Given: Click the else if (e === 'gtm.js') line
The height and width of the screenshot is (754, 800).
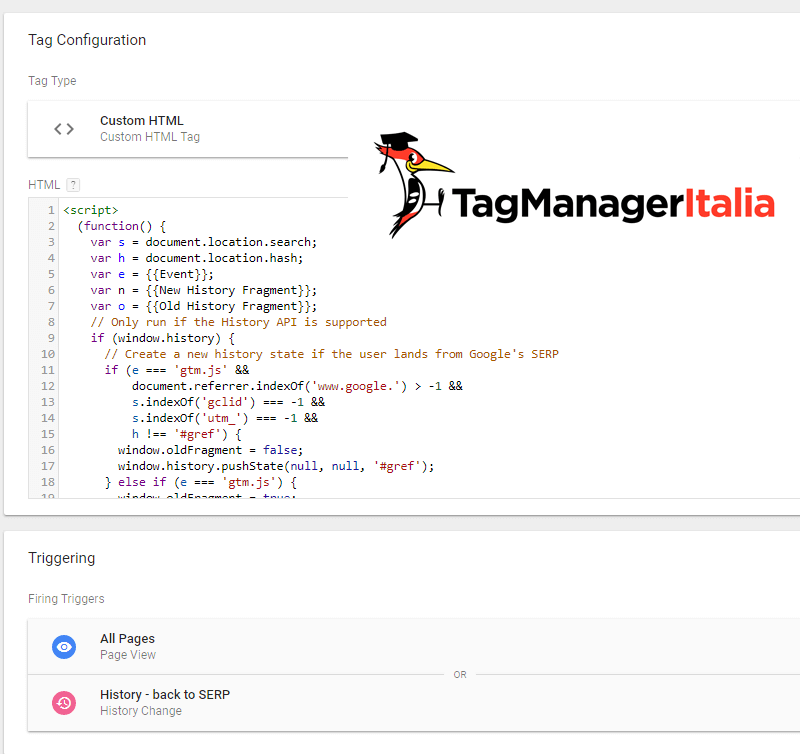Looking at the screenshot, I should click(x=201, y=482).
